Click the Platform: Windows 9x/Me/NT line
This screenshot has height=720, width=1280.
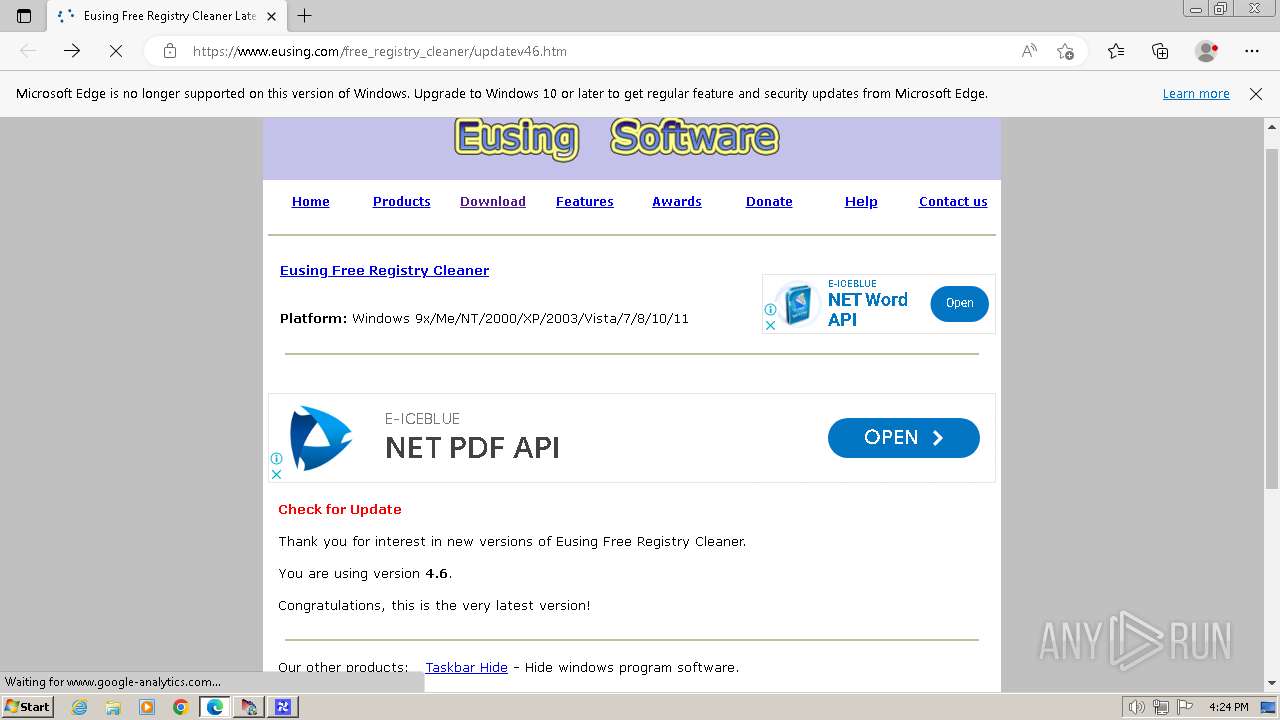click(484, 319)
